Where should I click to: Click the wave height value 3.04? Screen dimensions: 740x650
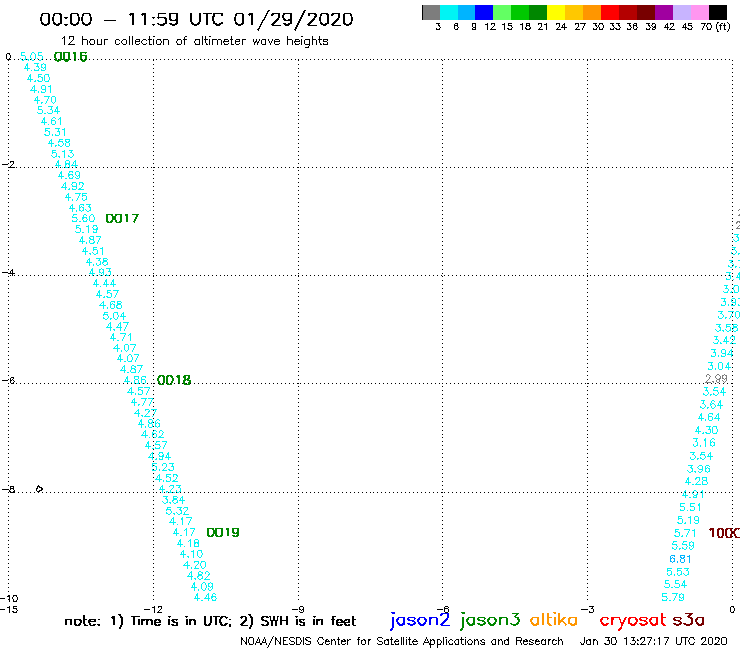click(719, 366)
